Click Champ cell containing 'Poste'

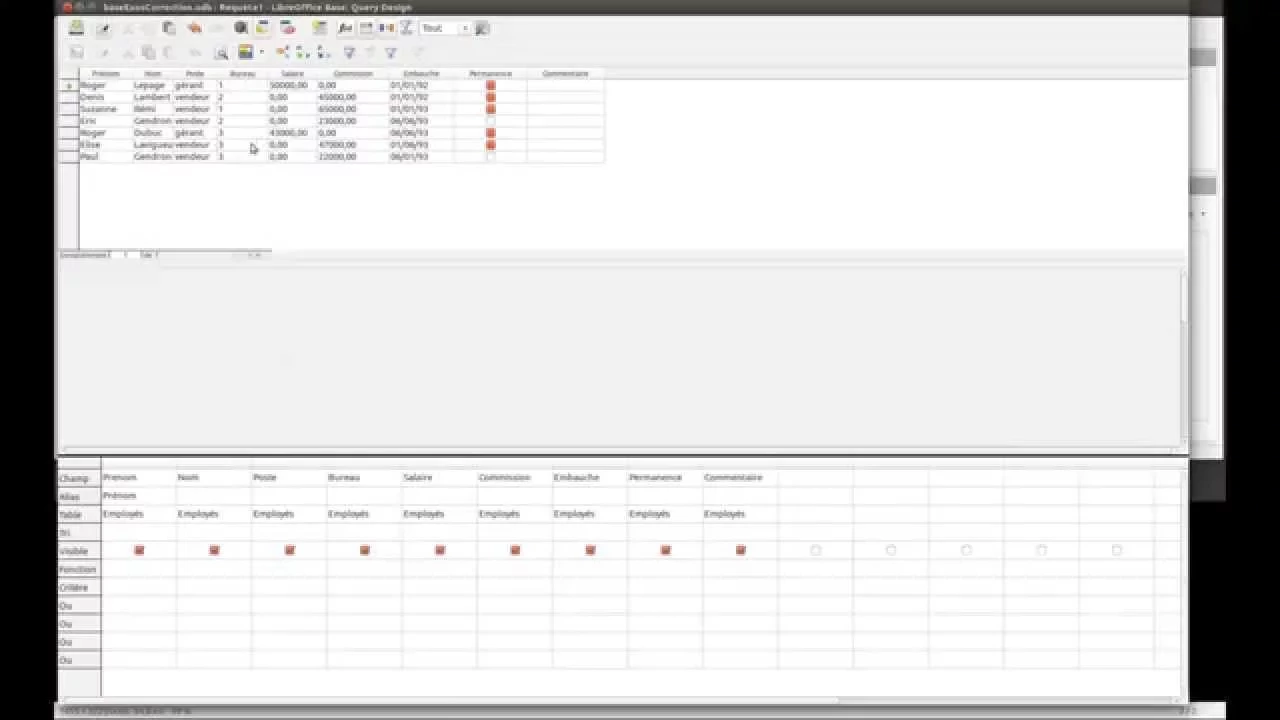[288, 478]
